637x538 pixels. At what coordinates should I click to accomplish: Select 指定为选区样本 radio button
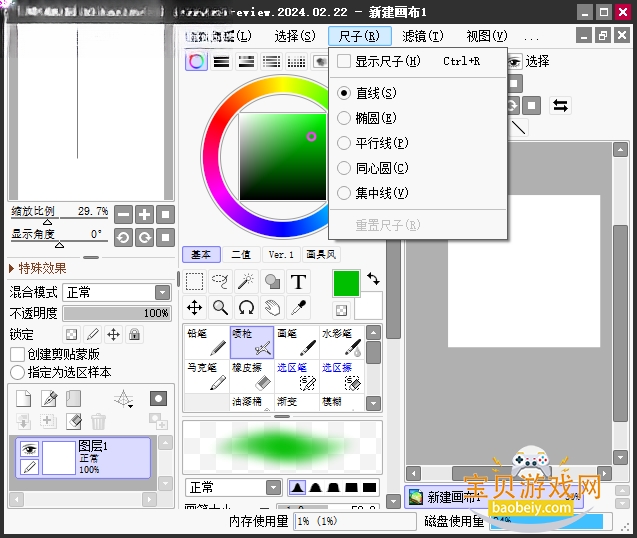(17, 372)
